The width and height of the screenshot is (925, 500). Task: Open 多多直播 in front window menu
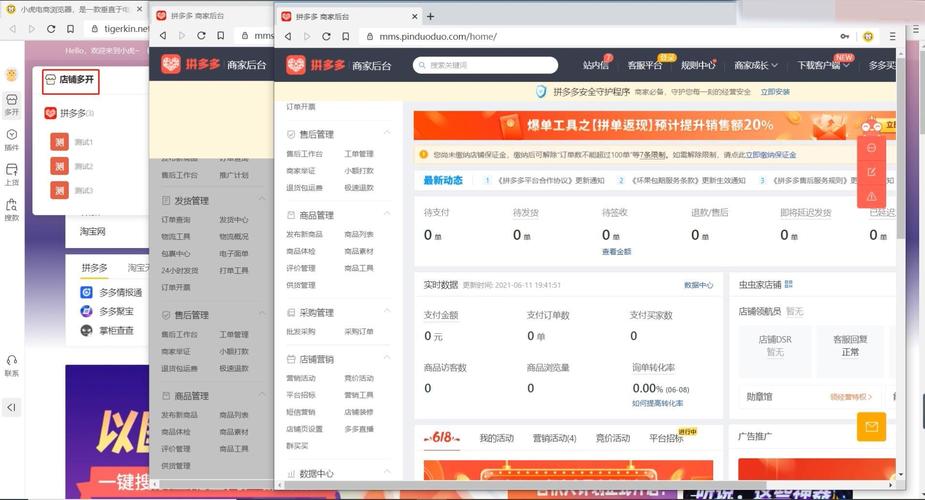(x=359, y=429)
